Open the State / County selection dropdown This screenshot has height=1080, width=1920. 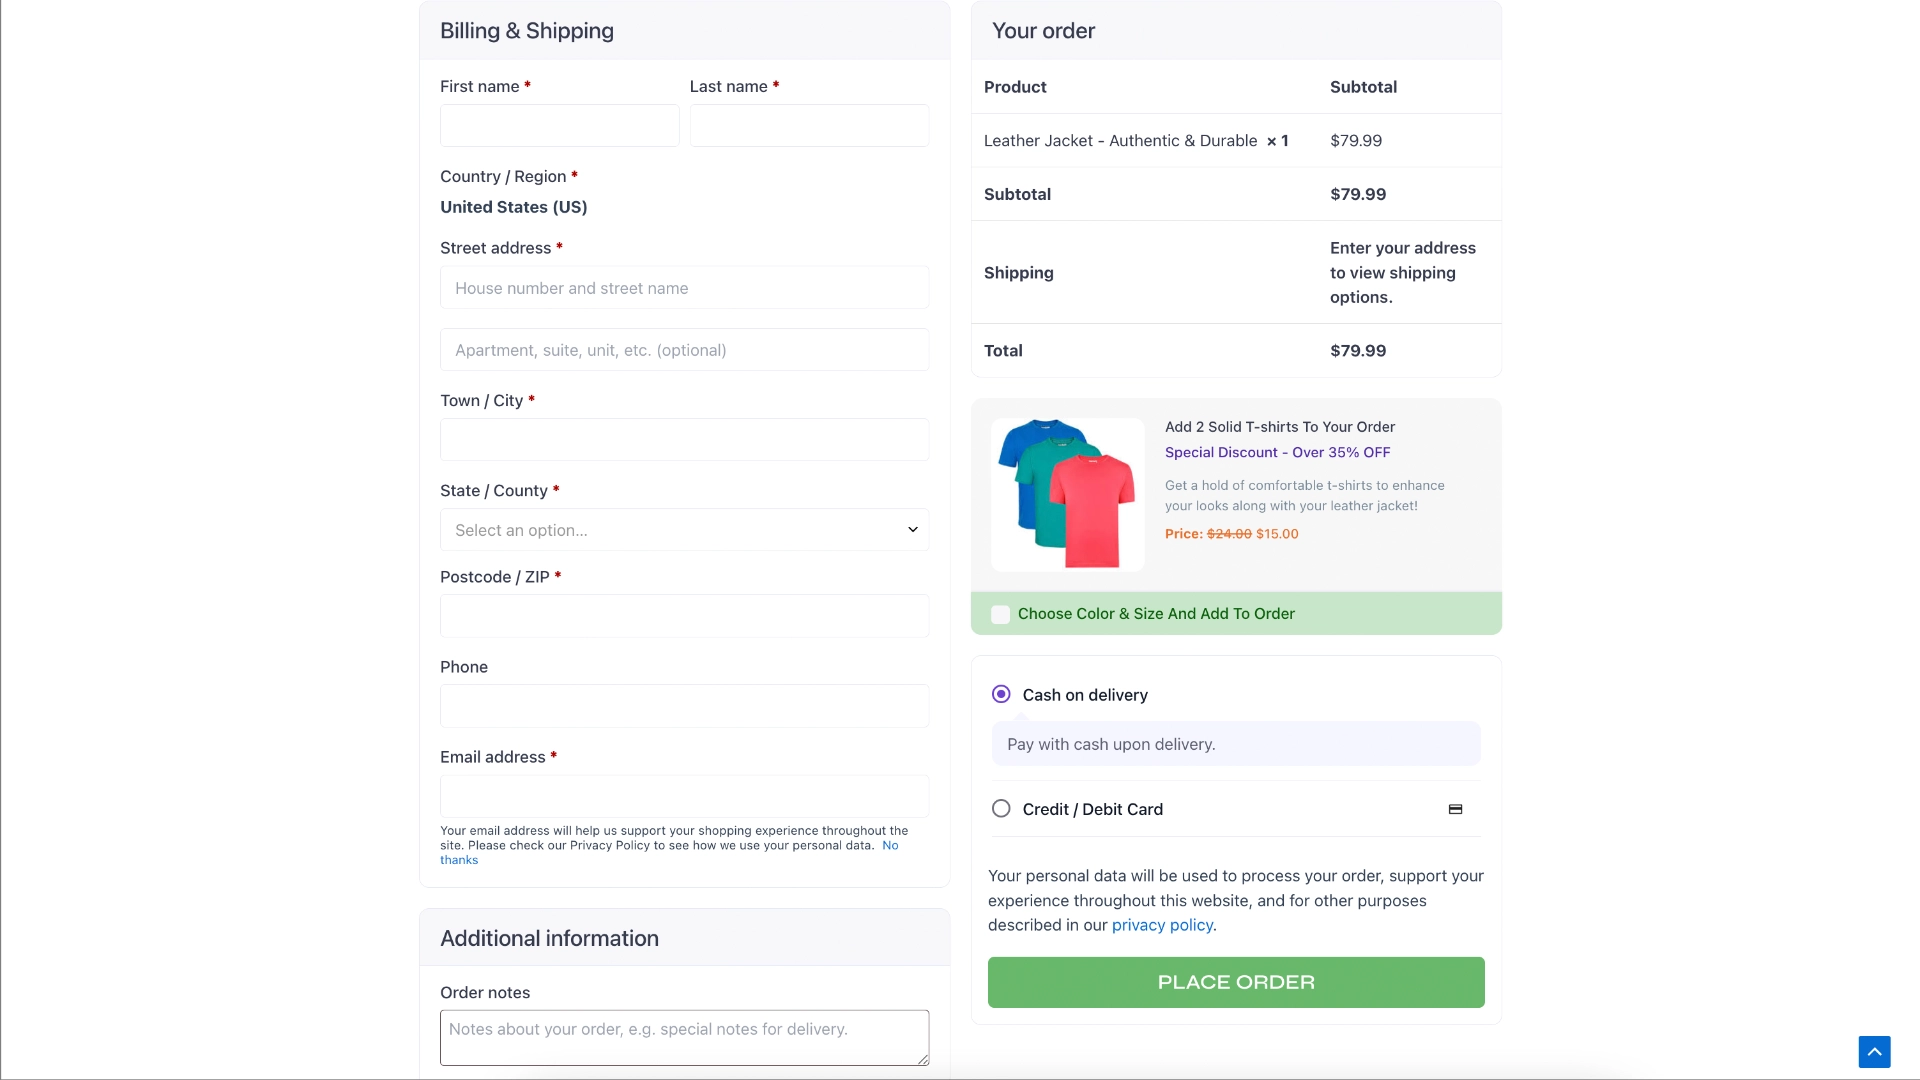[684, 529]
